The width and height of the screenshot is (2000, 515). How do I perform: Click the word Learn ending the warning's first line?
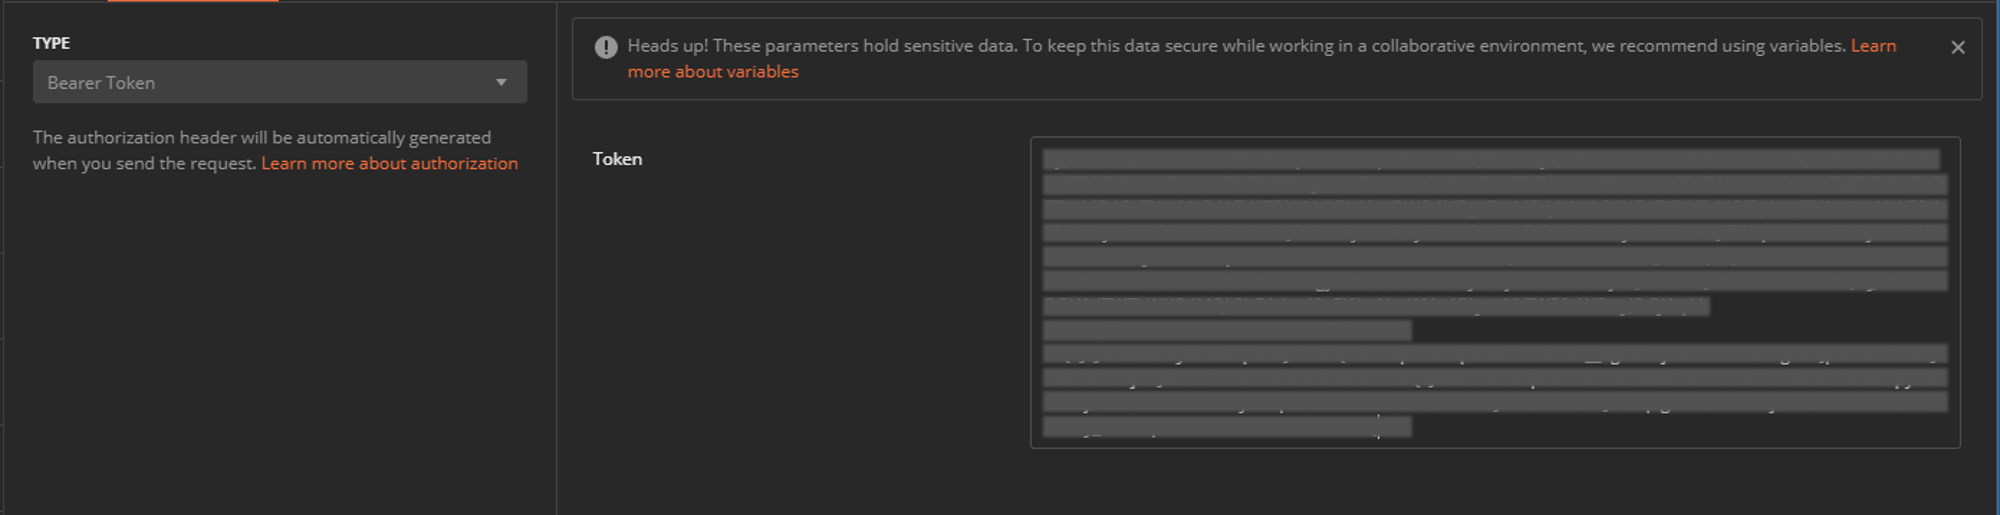coord(1873,46)
